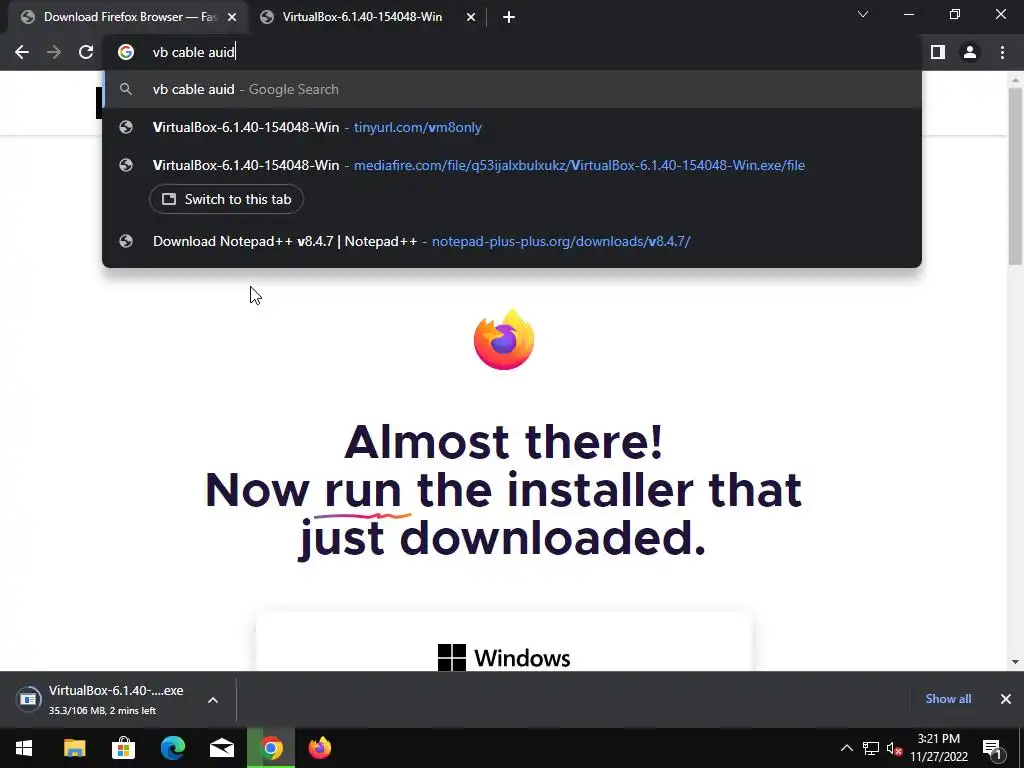Open the Windows Start menu
Screen dimensions: 1024x768
[x=24, y=748]
